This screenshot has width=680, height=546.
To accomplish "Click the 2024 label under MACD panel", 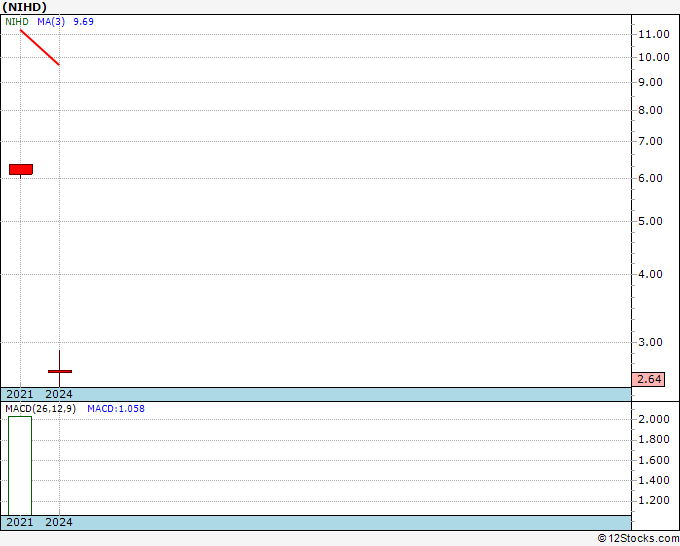I will (x=59, y=522).
